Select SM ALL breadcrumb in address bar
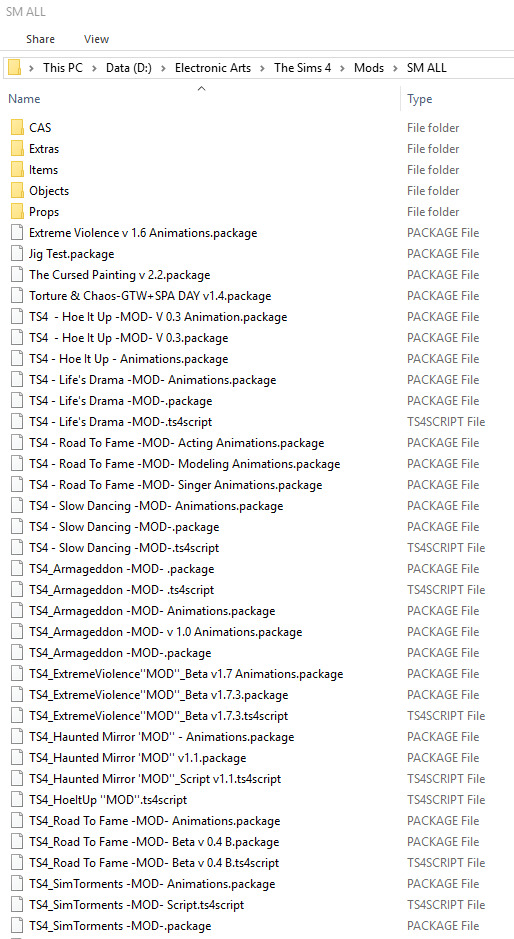 427,68
